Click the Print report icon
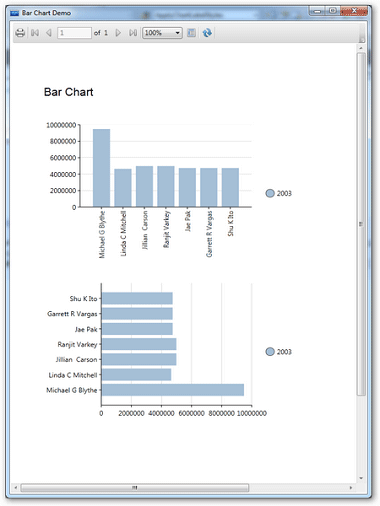This screenshot has width=380, height=506. (x=20, y=33)
